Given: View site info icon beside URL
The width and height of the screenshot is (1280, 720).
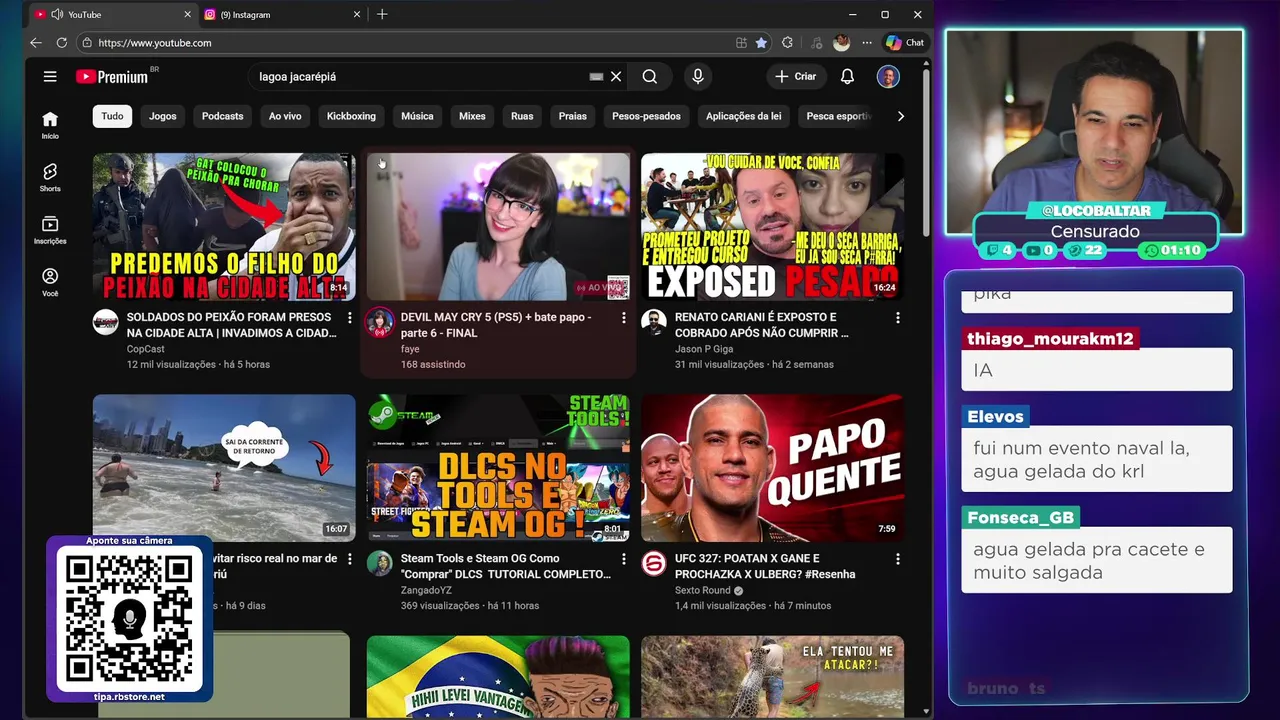Looking at the screenshot, I should [87, 43].
